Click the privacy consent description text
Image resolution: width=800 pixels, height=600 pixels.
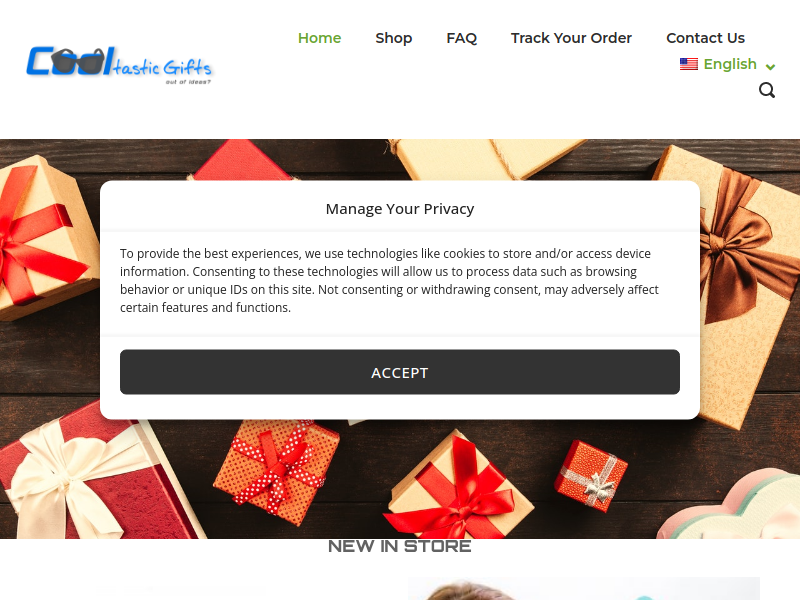coord(389,281)
